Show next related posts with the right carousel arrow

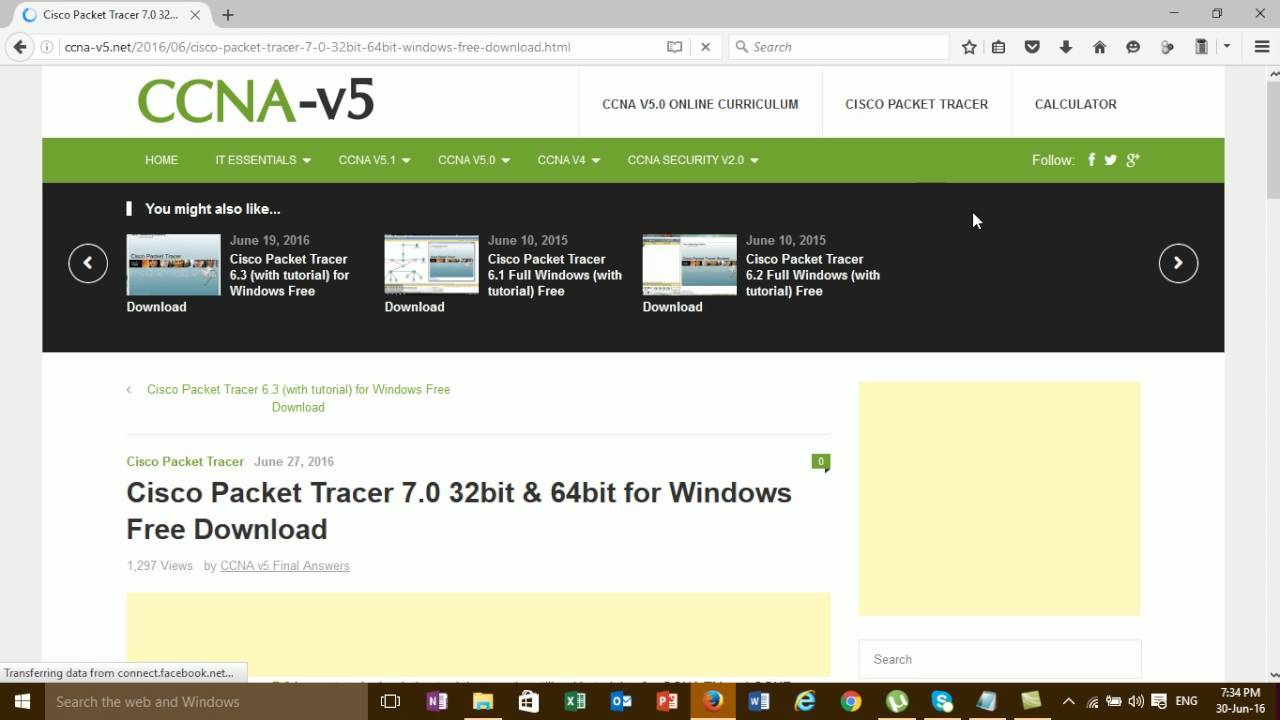[x=1178, y=263]
